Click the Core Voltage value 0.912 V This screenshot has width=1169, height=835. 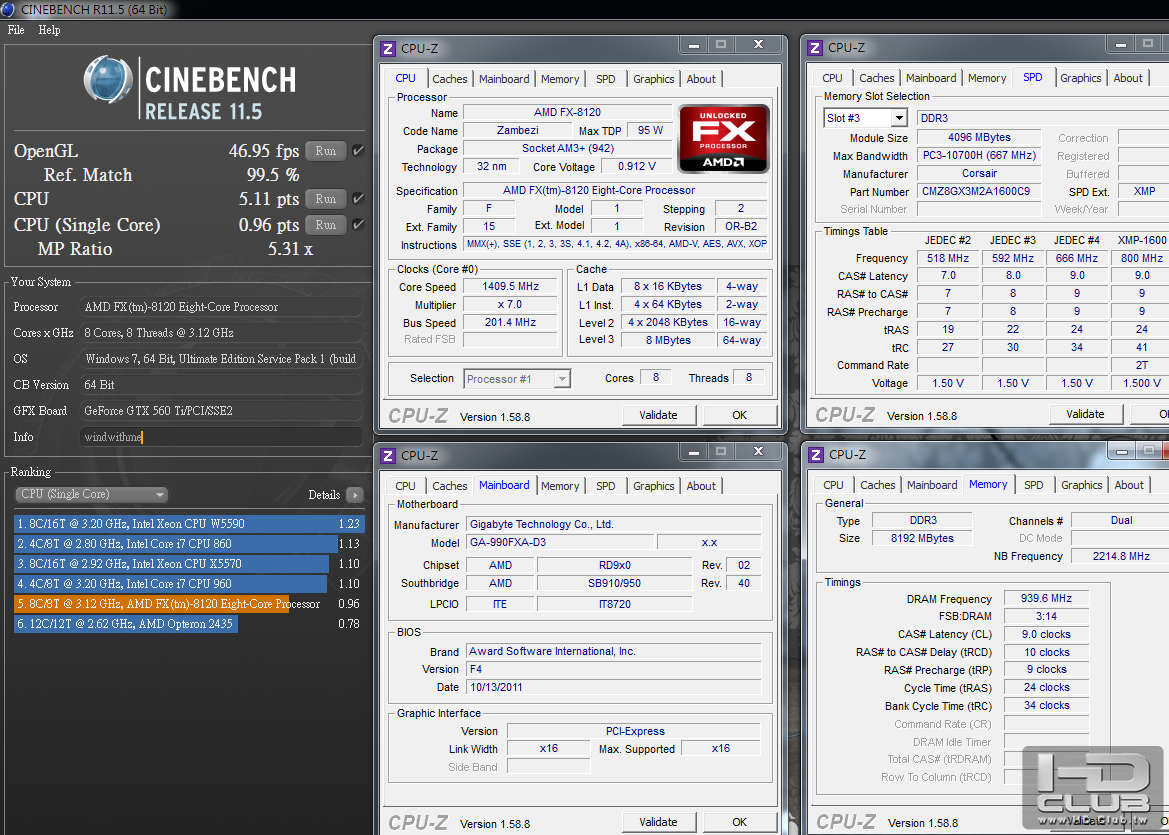(x=637, y=166)
